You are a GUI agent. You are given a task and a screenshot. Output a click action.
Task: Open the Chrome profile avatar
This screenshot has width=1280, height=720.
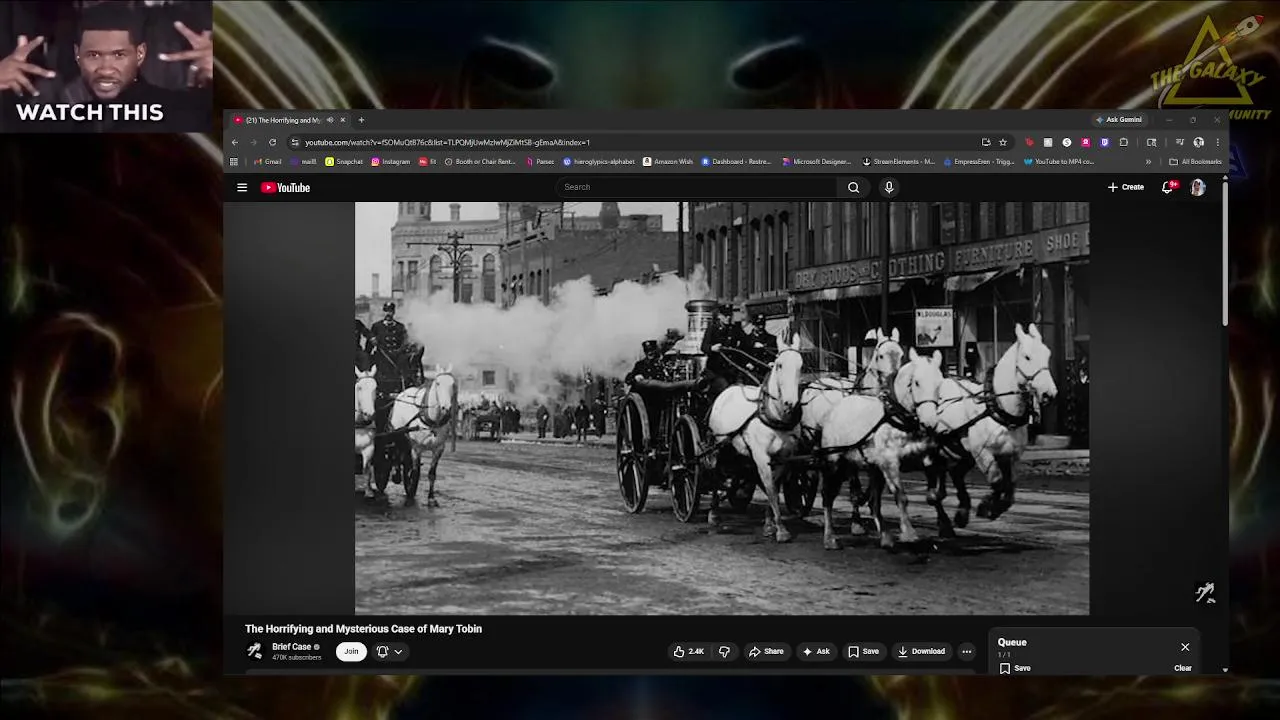pyautogui.click(x=1198, y=142)
